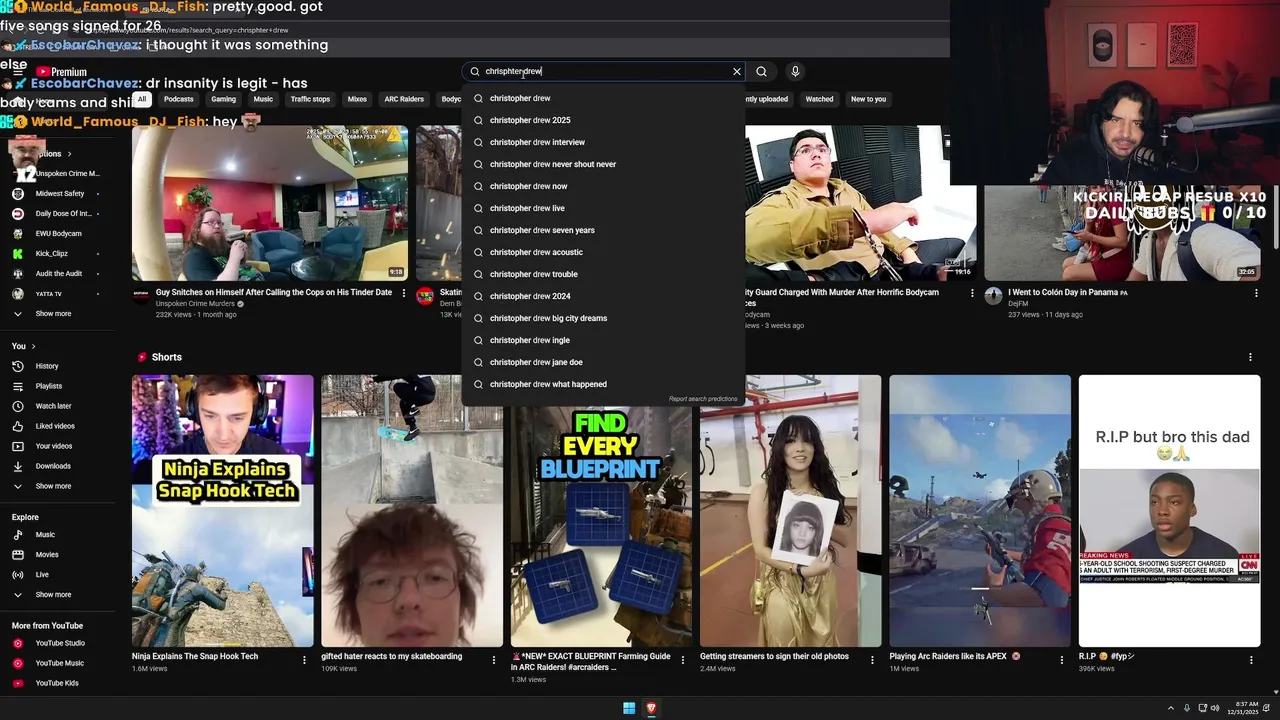Open Playlists in the sidebar
Image resolution: width=1280 pixels, height=720 pixels.
48,386
